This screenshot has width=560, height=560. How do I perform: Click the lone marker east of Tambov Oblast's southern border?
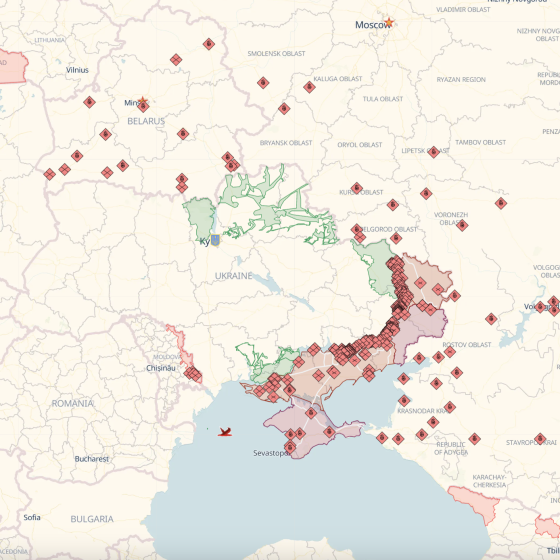pyautogui.click(x=501, y=203)
